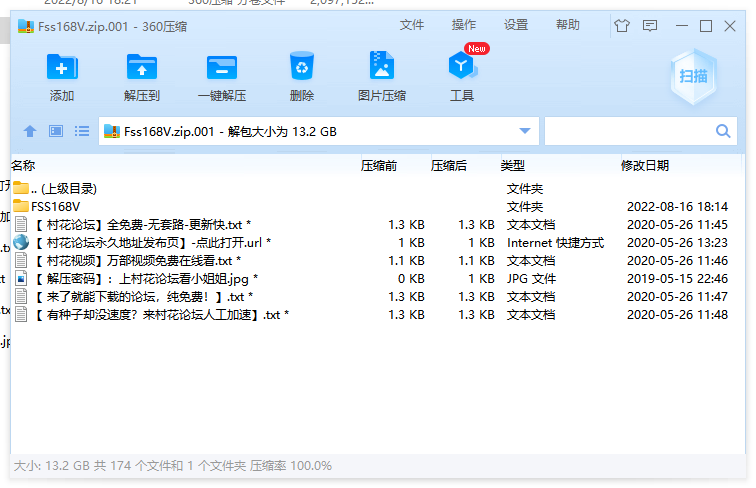The width and height of the screenshot is (756, 488).
Task: Sort files by 修改日期 column header
Action: coord(645,165)
